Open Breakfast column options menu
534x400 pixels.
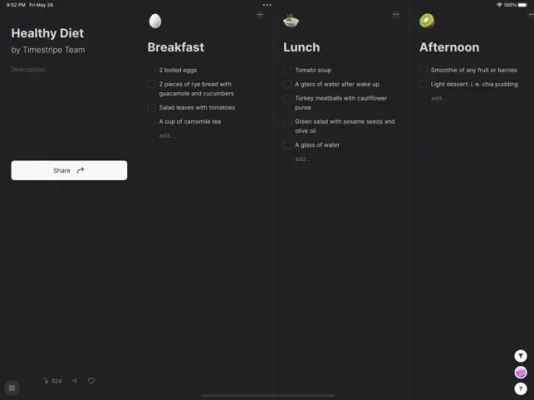point(260,15)
